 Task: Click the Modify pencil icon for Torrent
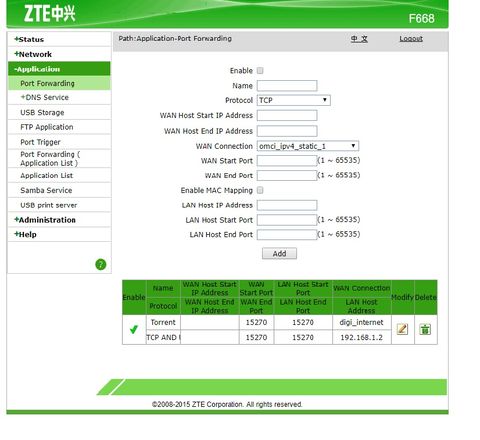402,329
